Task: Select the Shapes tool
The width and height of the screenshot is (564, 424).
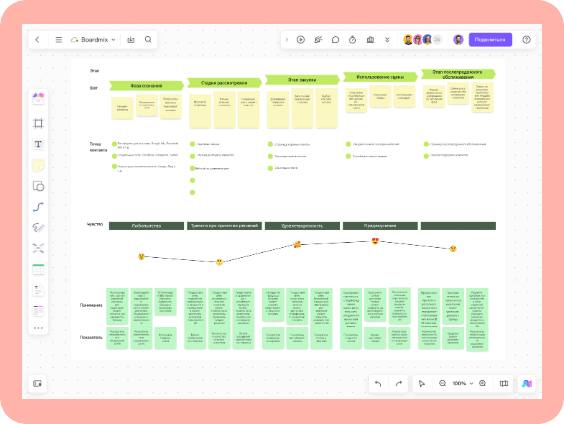Action: tap(38, 186)
